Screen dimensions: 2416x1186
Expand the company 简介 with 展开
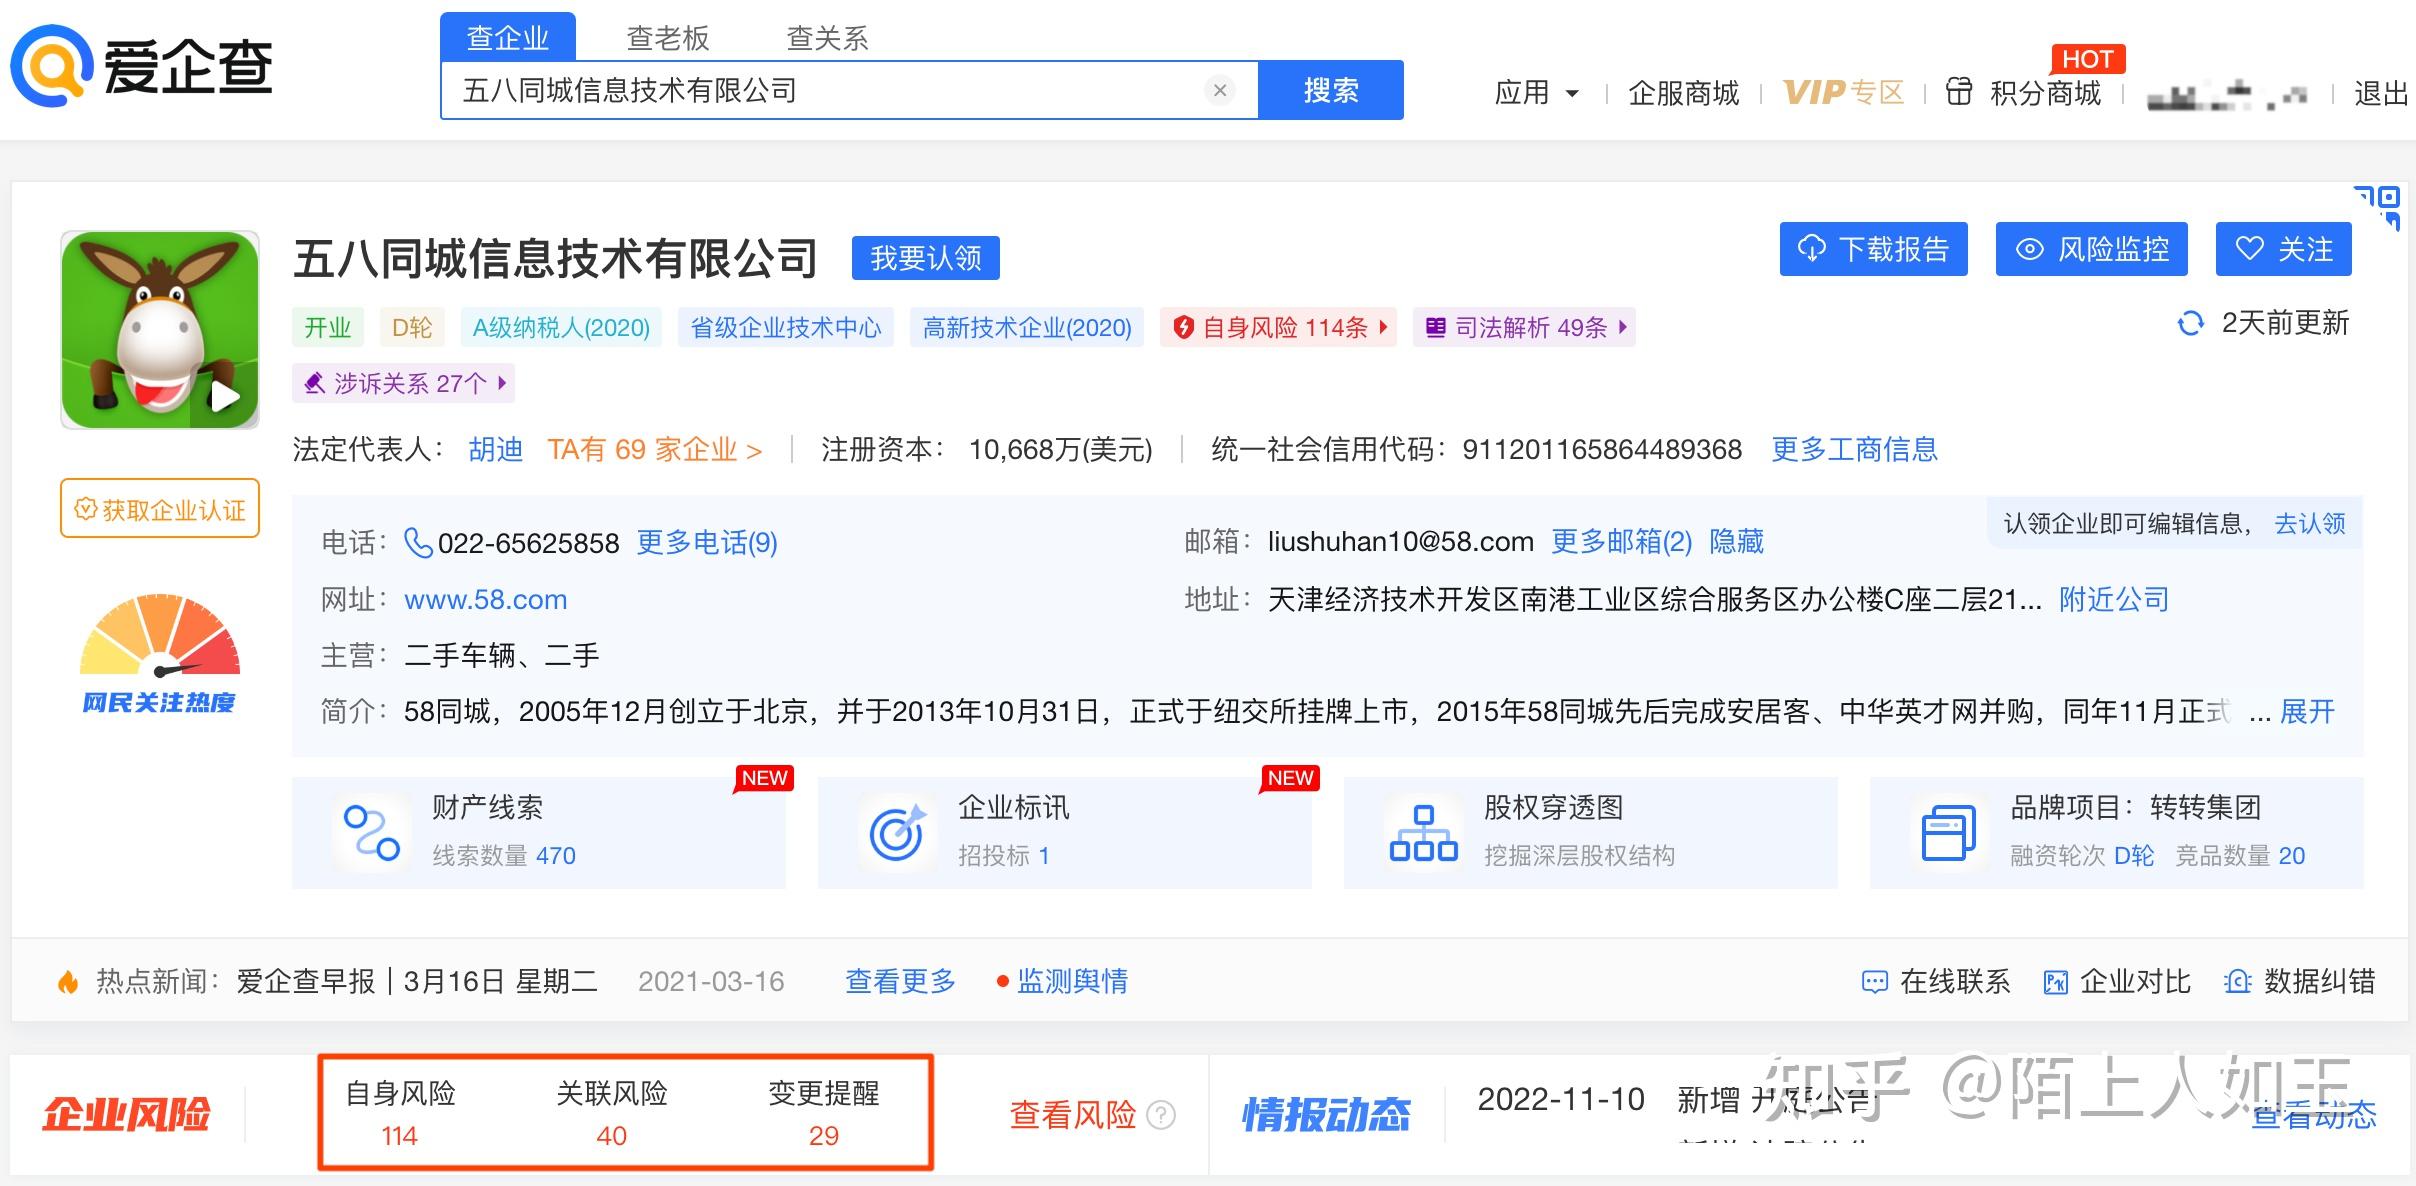point(2307,711)
